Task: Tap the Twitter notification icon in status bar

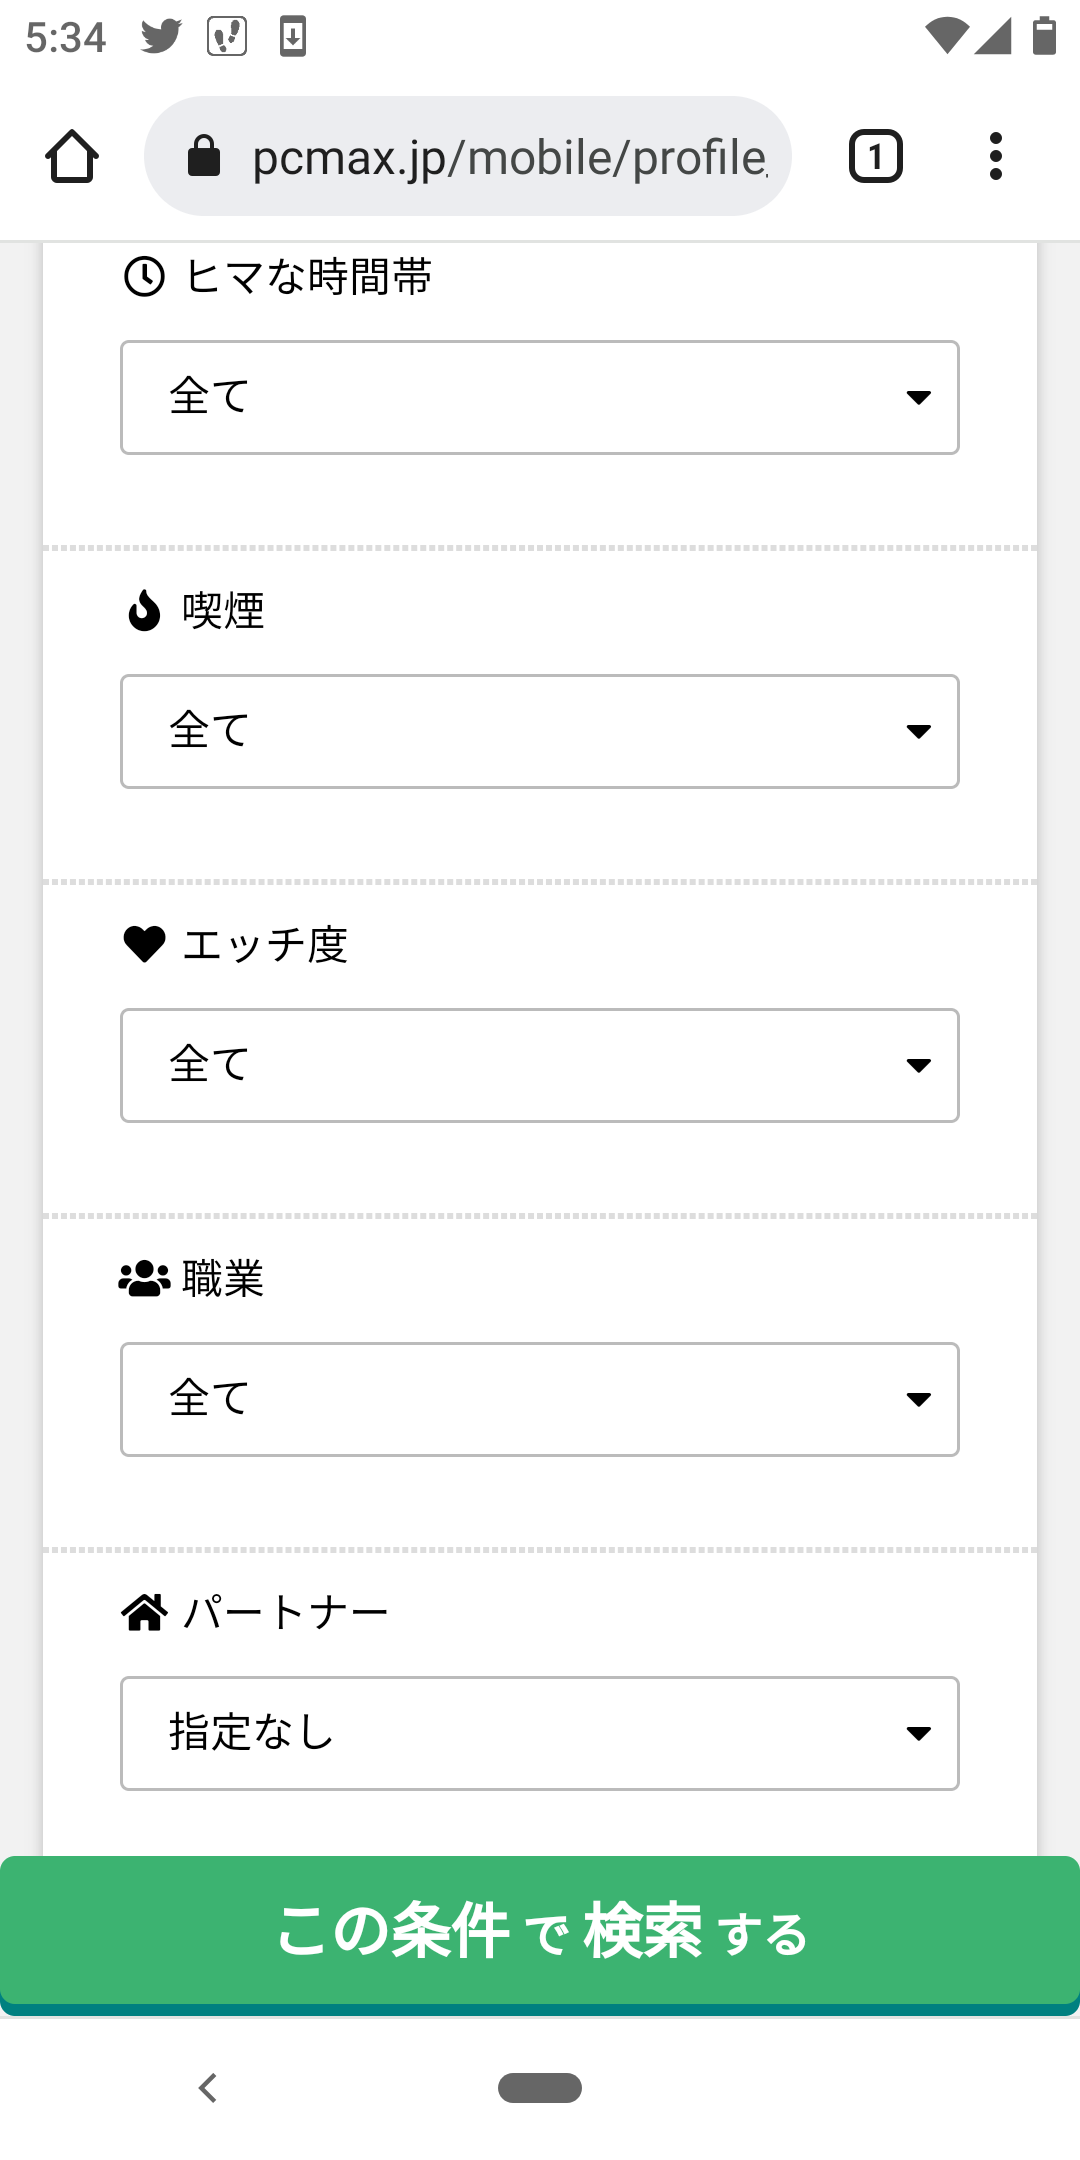Action: coord(161,37)
